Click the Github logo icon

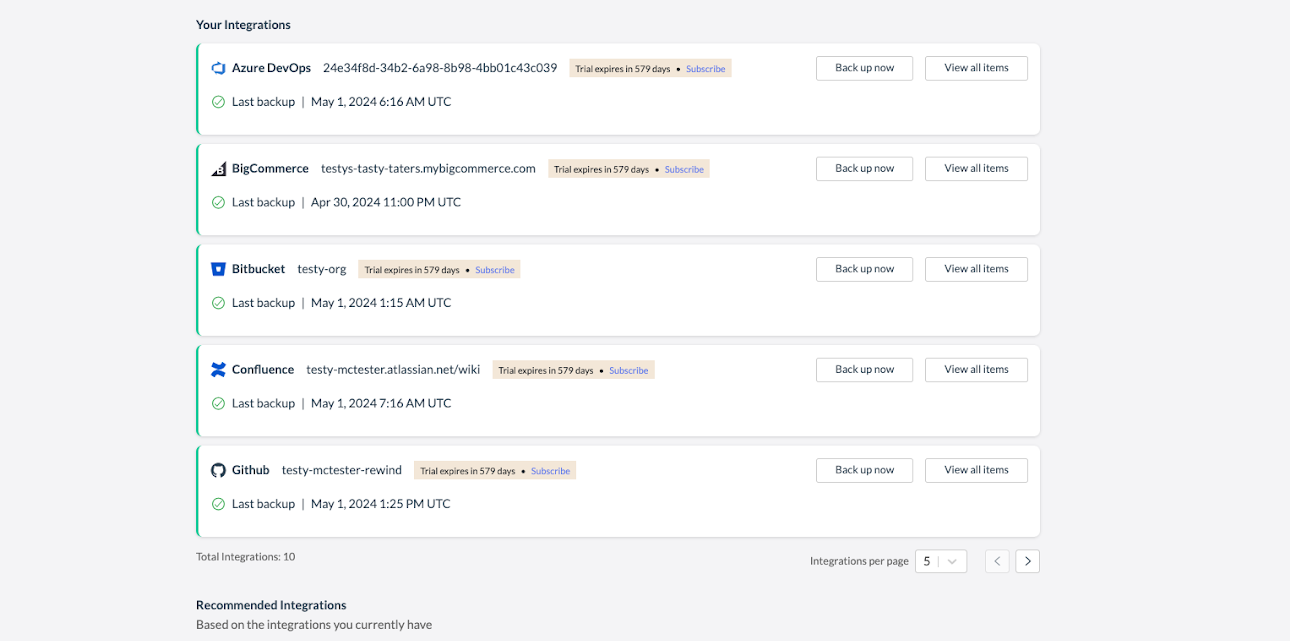tap(218, 470)
